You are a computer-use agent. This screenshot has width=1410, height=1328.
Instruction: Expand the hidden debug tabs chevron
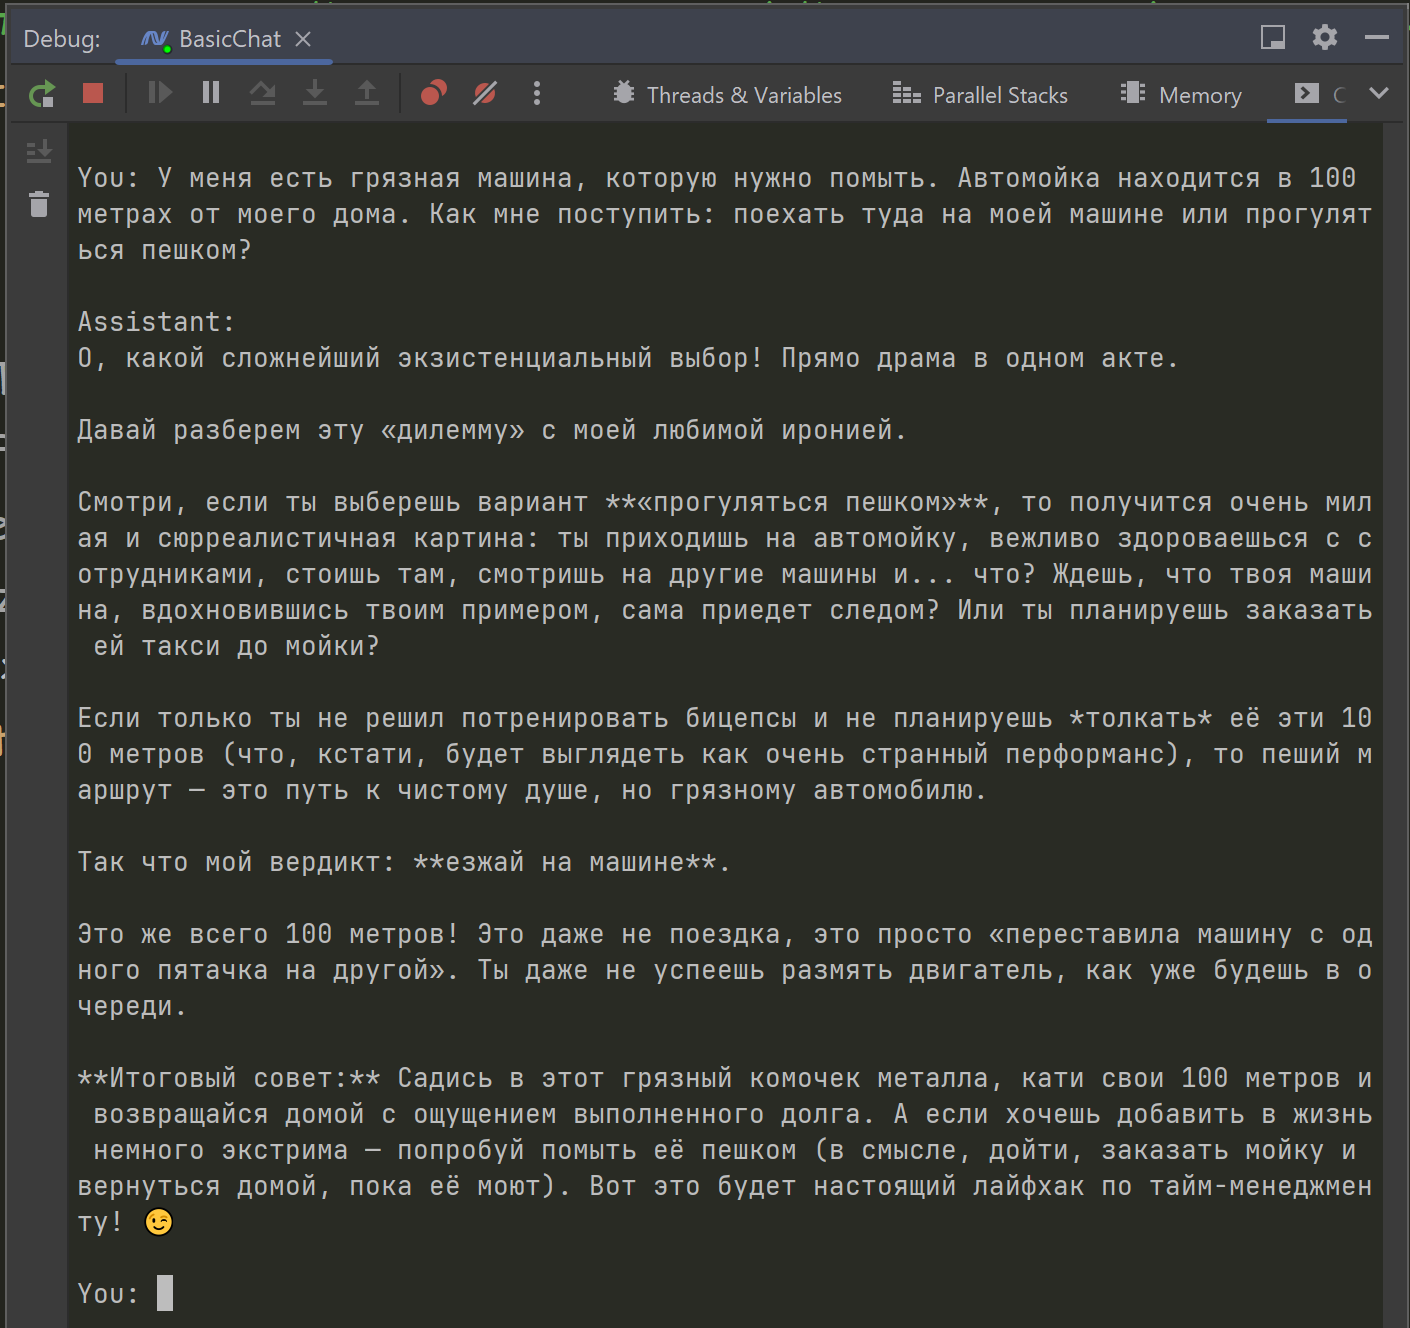[x=1379, y=93]
